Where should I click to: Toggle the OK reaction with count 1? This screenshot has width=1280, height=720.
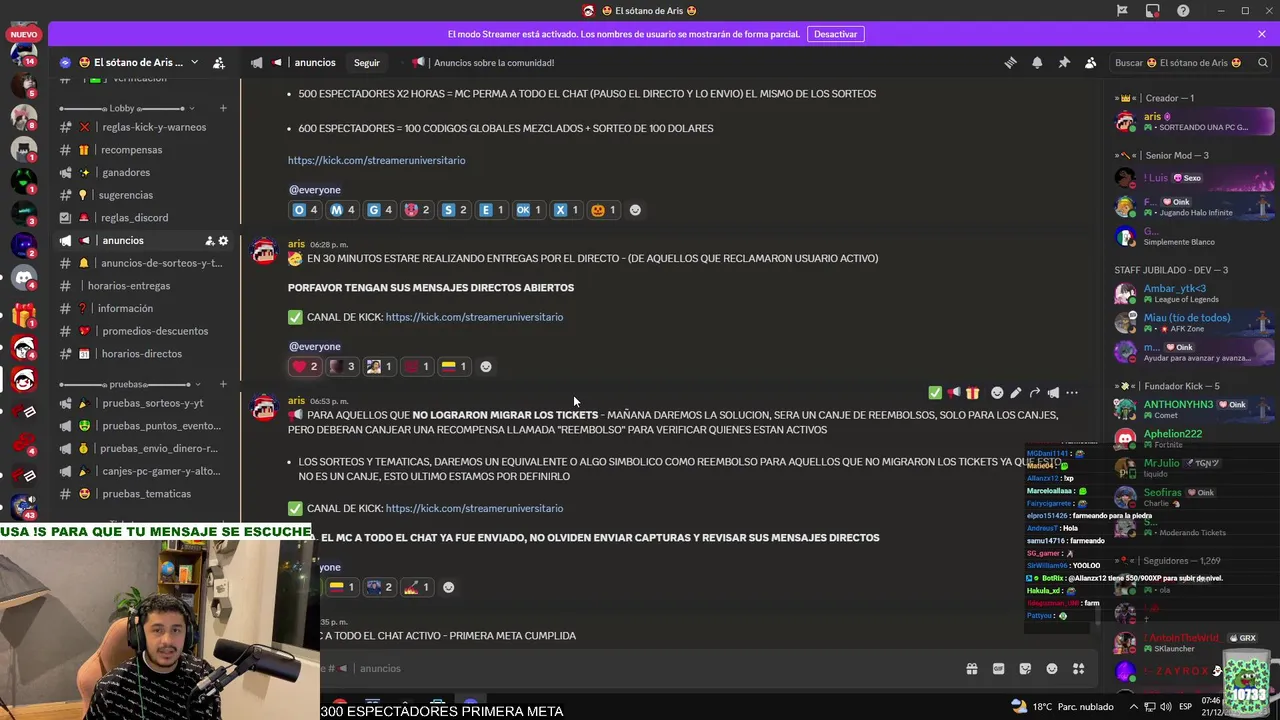click(x=528, y=210)
